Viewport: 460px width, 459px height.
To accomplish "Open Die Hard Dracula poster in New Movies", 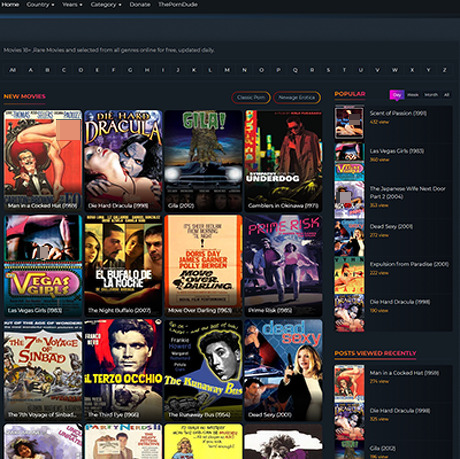I will tap(123, 161).
